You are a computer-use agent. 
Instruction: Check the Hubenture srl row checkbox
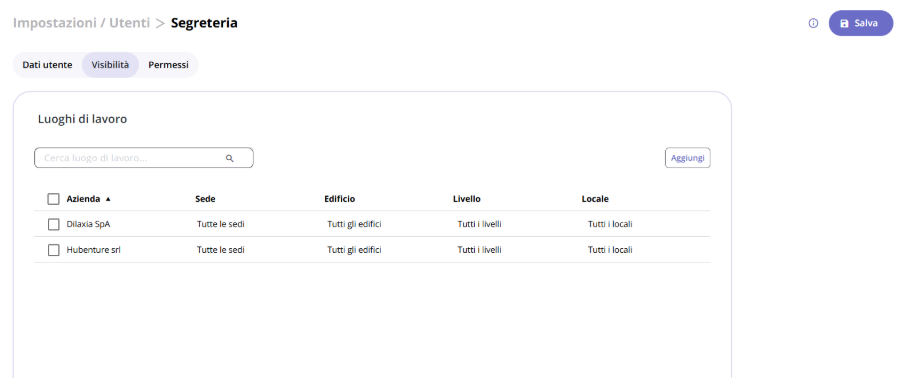[x=54, y=250]
